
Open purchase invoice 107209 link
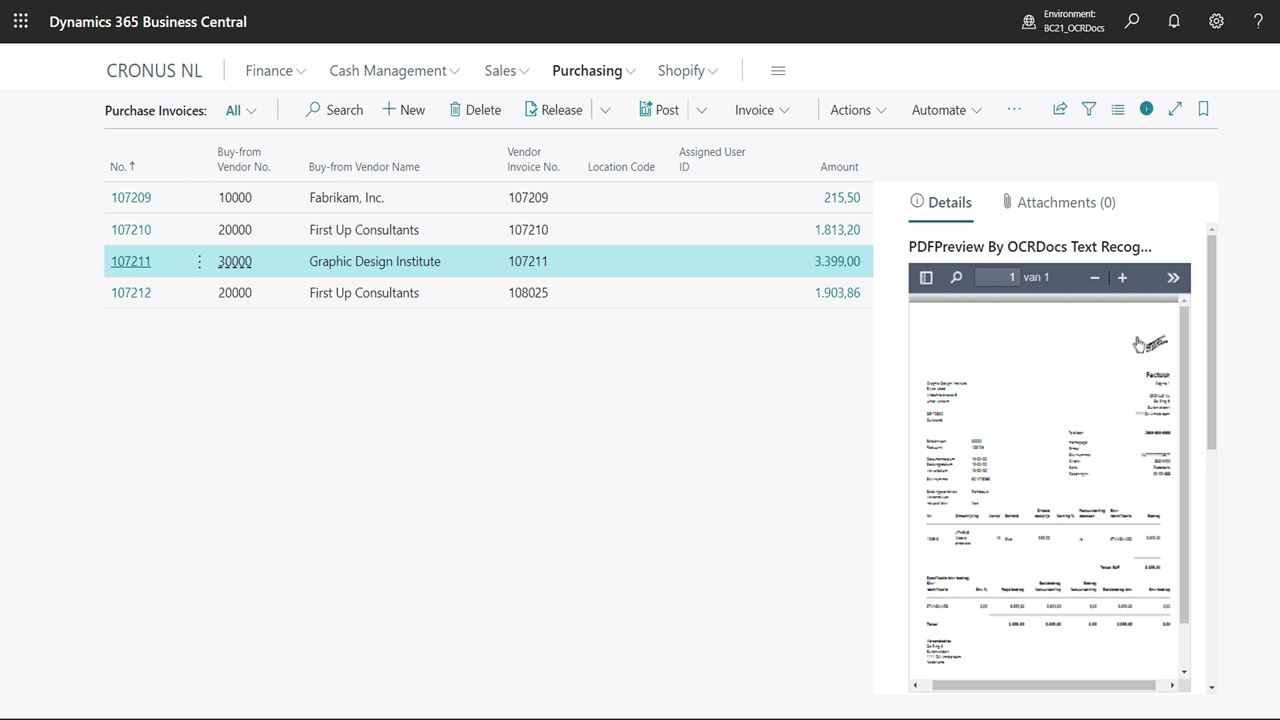pos(131,198)
